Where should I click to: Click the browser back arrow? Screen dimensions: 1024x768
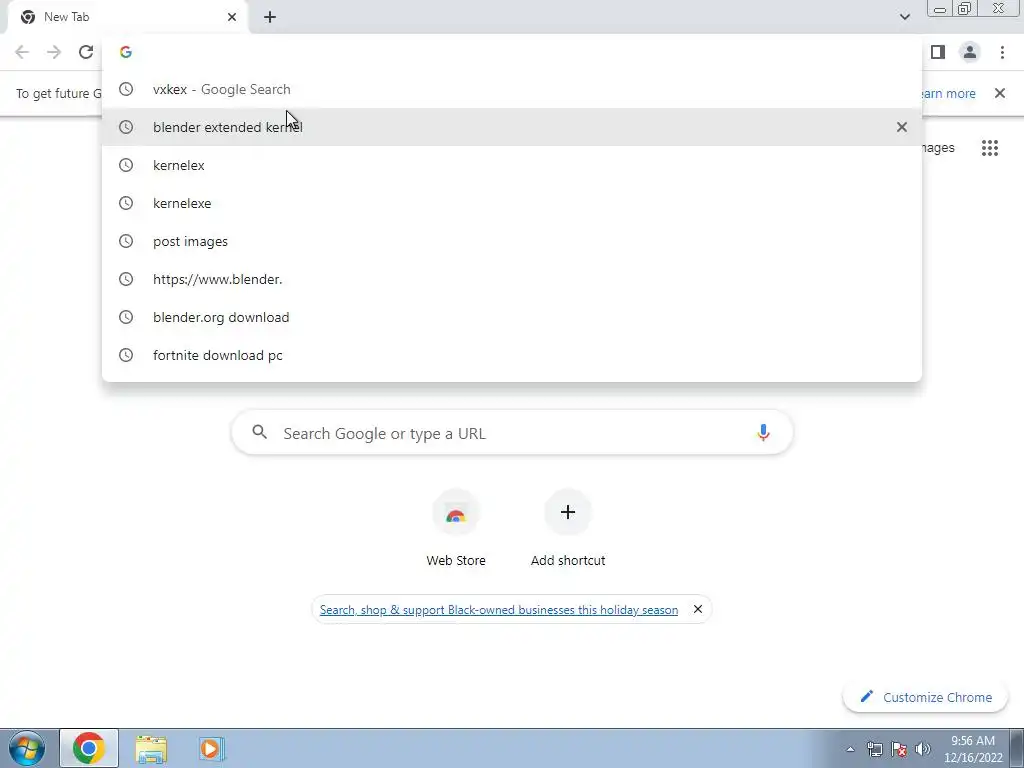[x=22, y=52]
